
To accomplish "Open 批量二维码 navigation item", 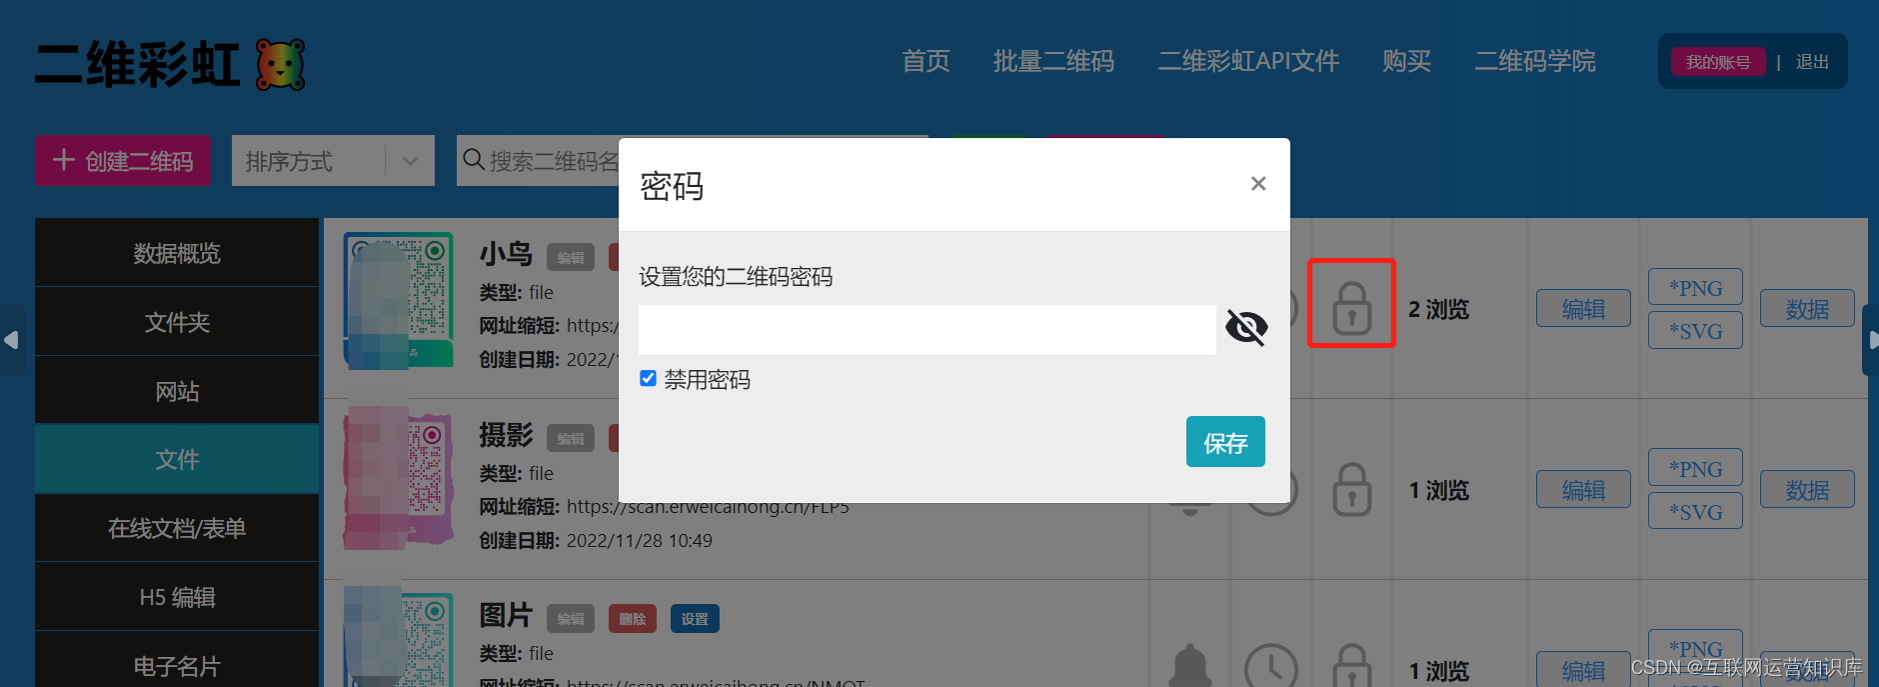I will click(1054, 61).
